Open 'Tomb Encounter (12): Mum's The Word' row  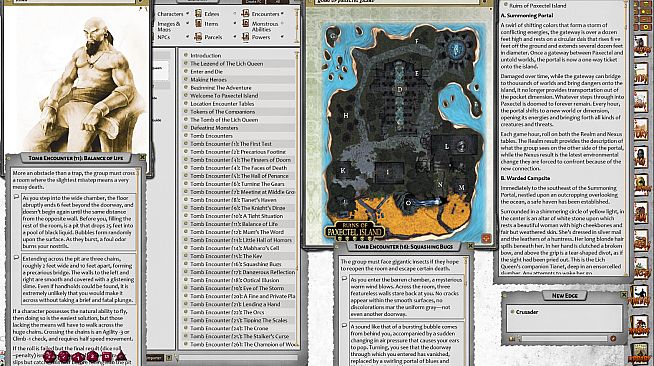[x=240, y=232]
